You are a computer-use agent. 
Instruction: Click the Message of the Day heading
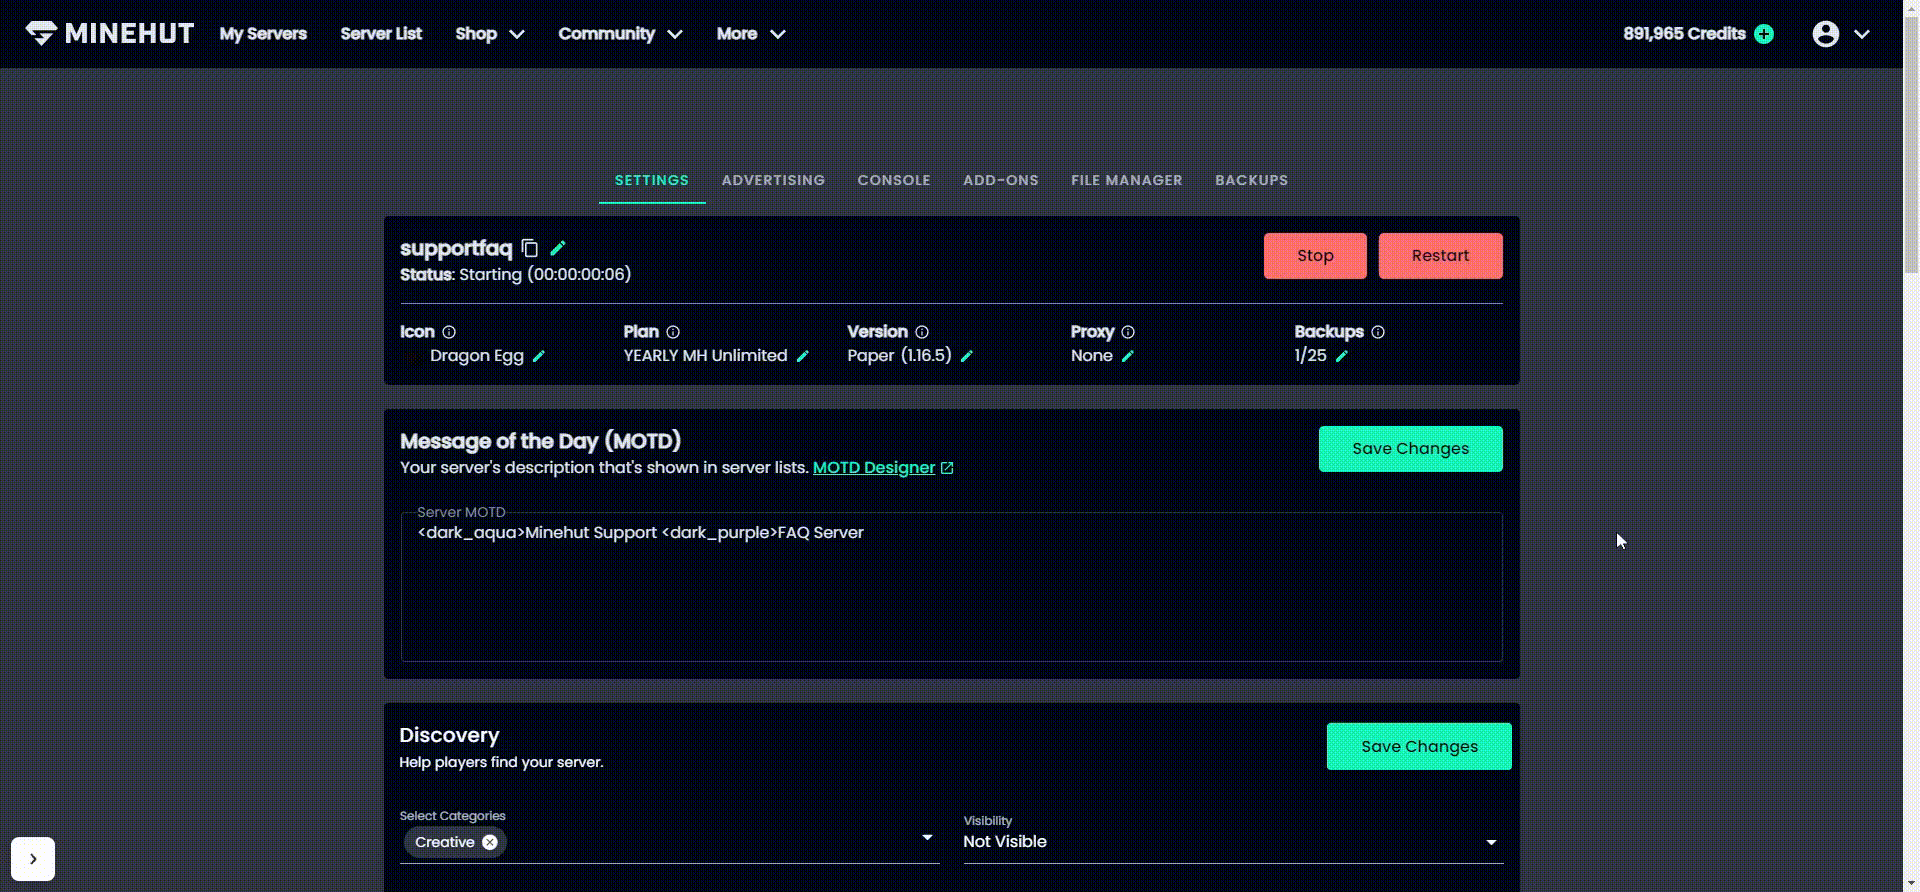point(540,441)
